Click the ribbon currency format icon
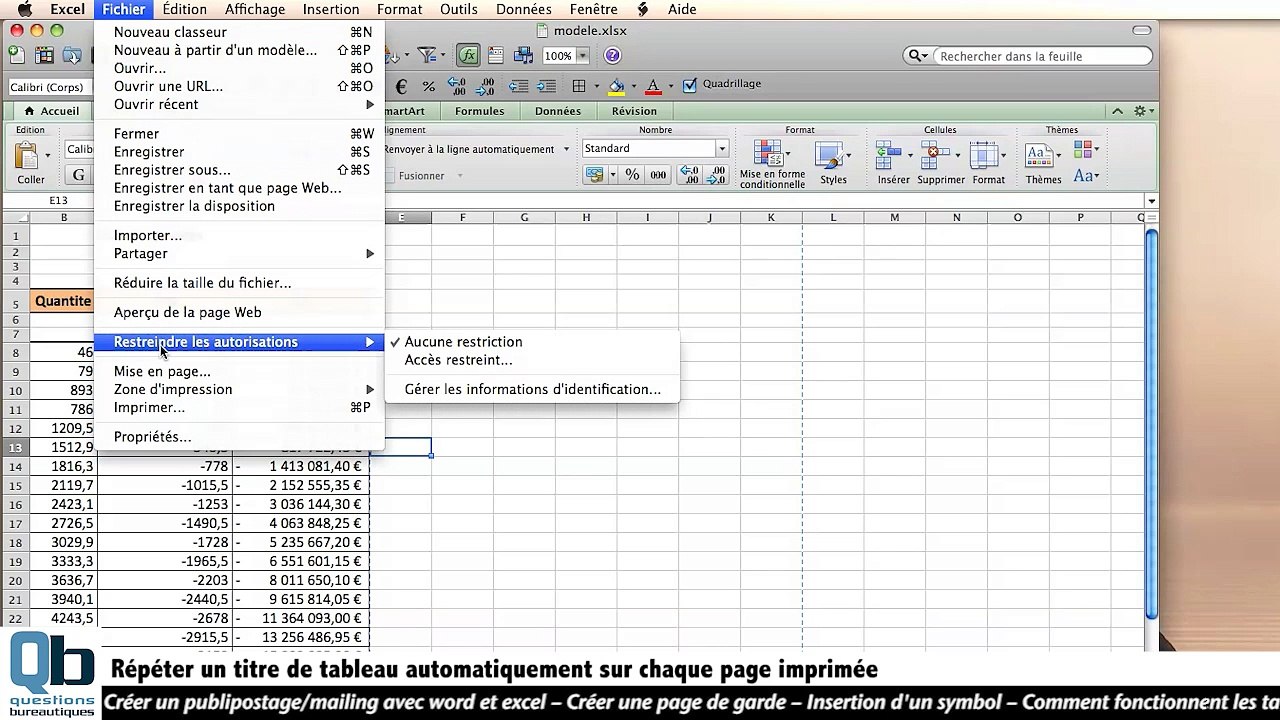The image size is (1280, 720). [x=595, y=175]
